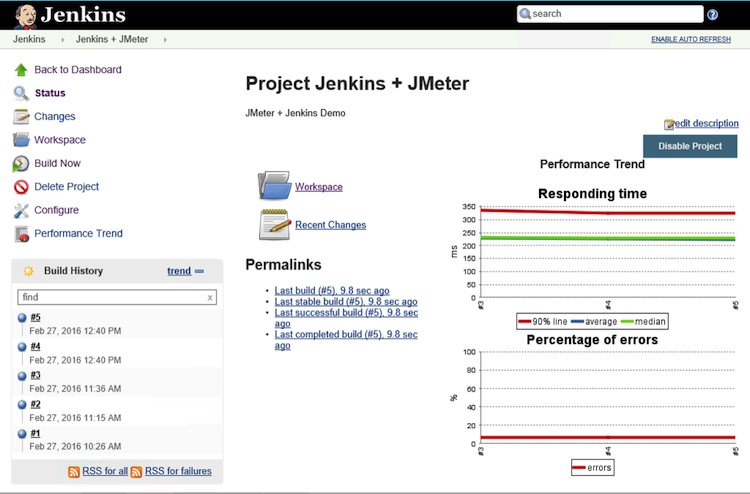
Task: Open Jenkins breadcrumb link
Action: [x=29, y=39]
